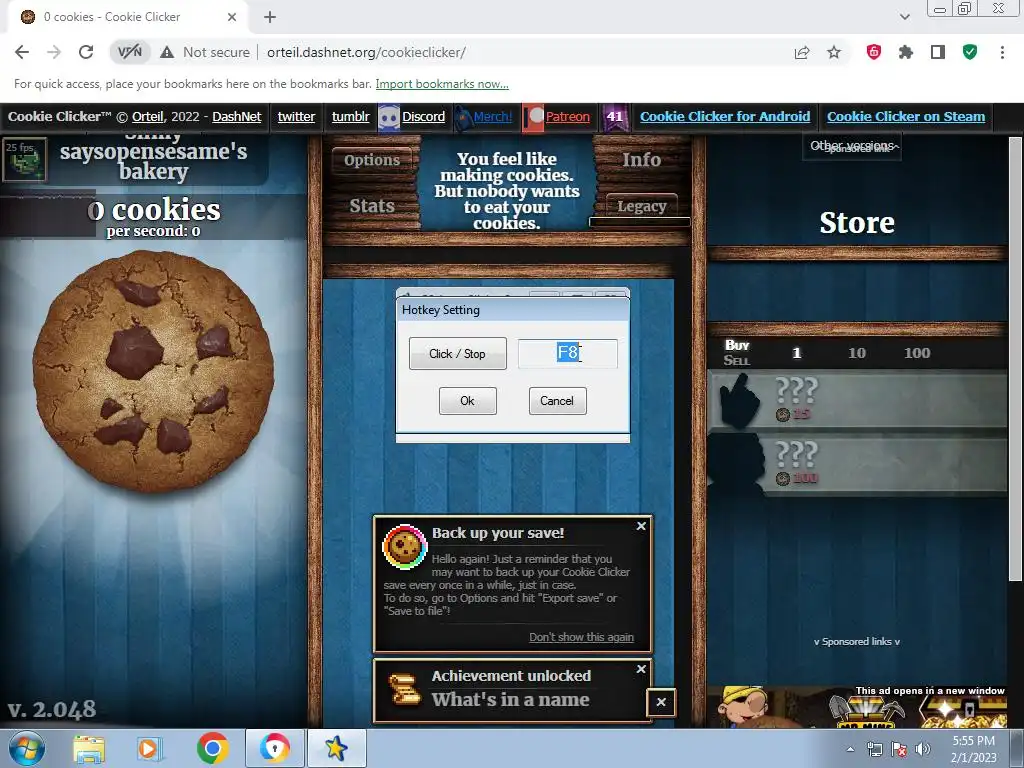Open Chrome three-dot menu
The height and width of the screenshot is (768, 1024).
(x=1002, y=52)
